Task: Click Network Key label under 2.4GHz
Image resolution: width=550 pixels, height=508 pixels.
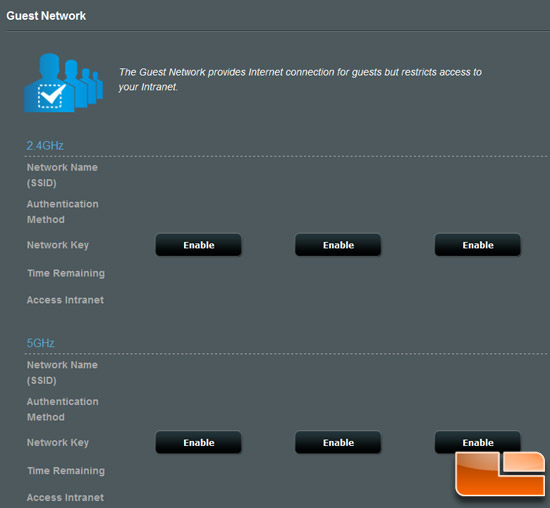Action: tap(58, 245)
